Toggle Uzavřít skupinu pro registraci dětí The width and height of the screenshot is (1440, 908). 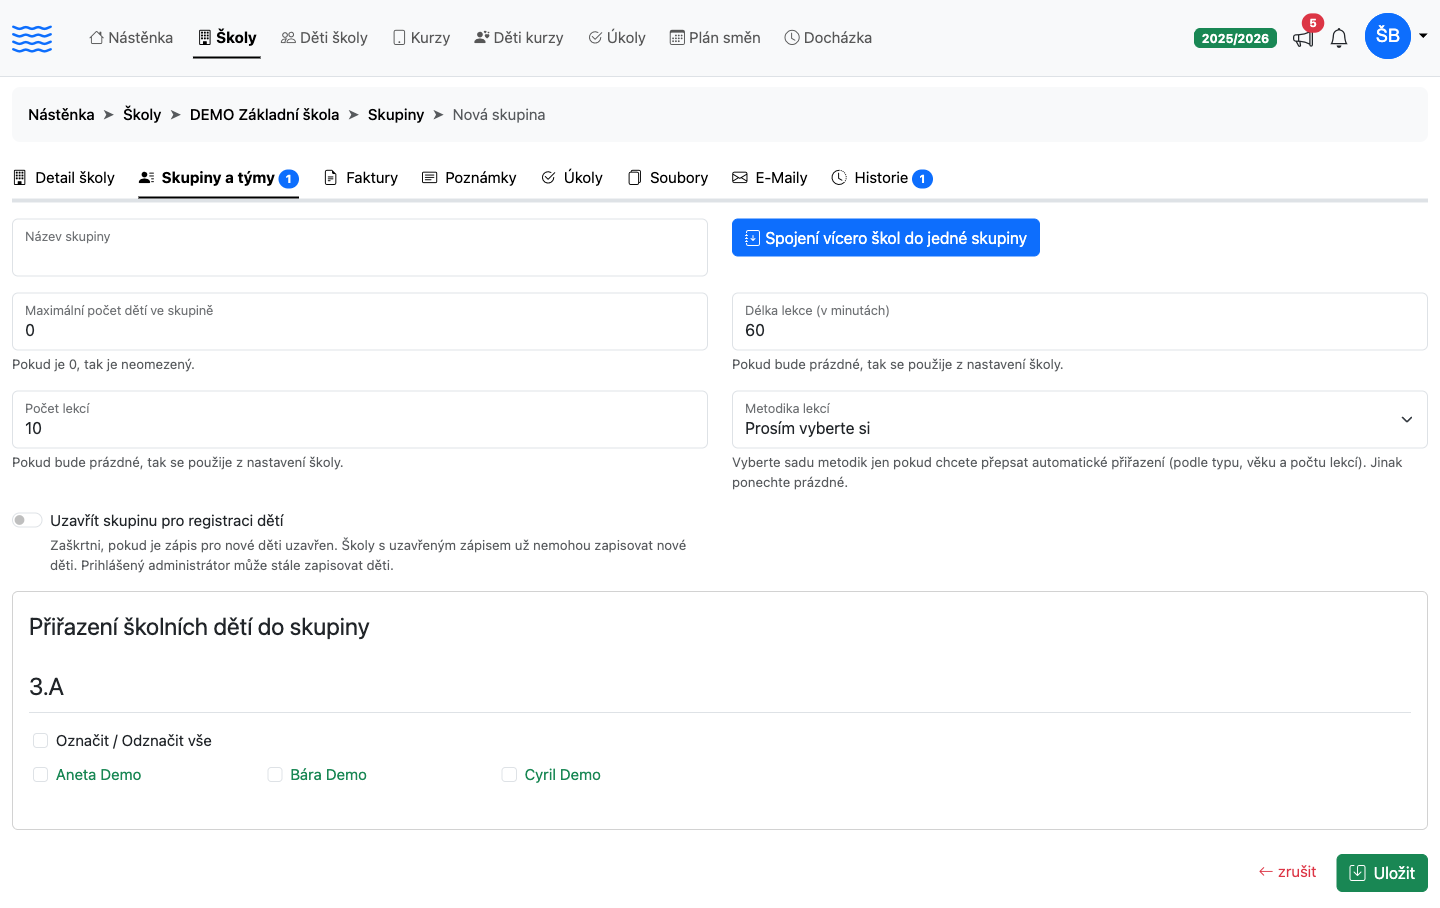click(27, 520)
